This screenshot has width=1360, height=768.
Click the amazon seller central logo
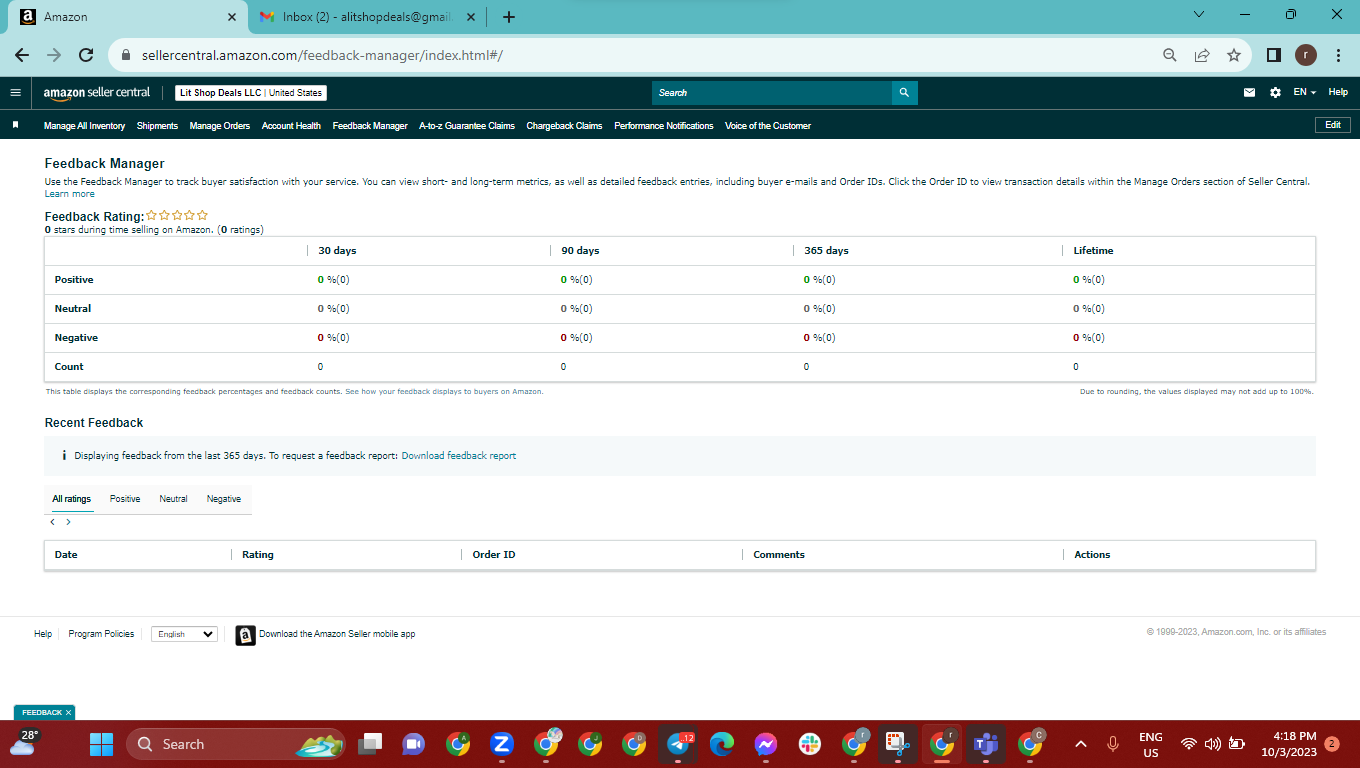(x=97, y=93)
